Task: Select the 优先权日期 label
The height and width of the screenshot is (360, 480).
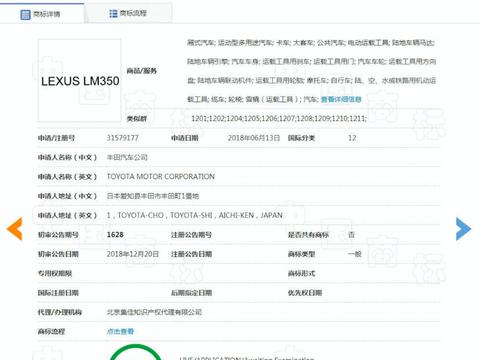Action: [305, 293]
